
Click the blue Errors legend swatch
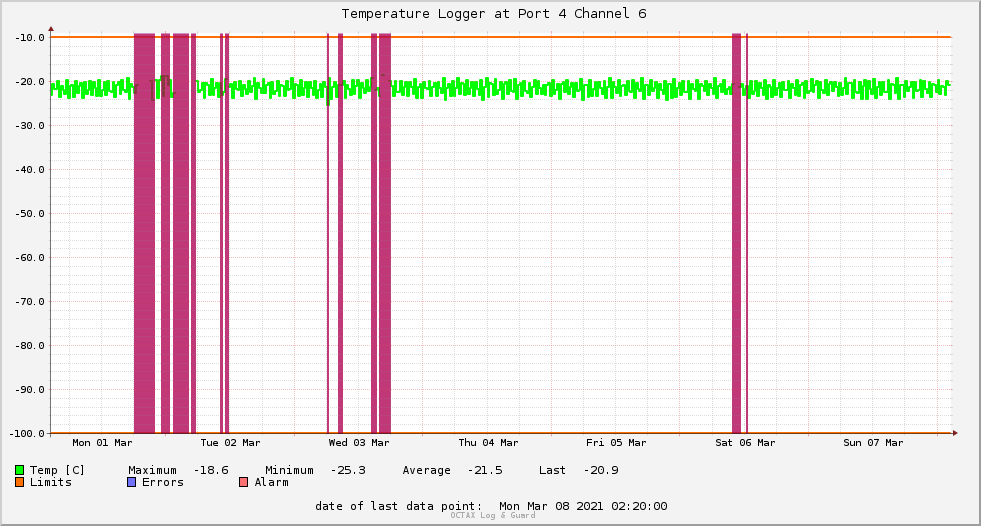[x=131, y=482]
